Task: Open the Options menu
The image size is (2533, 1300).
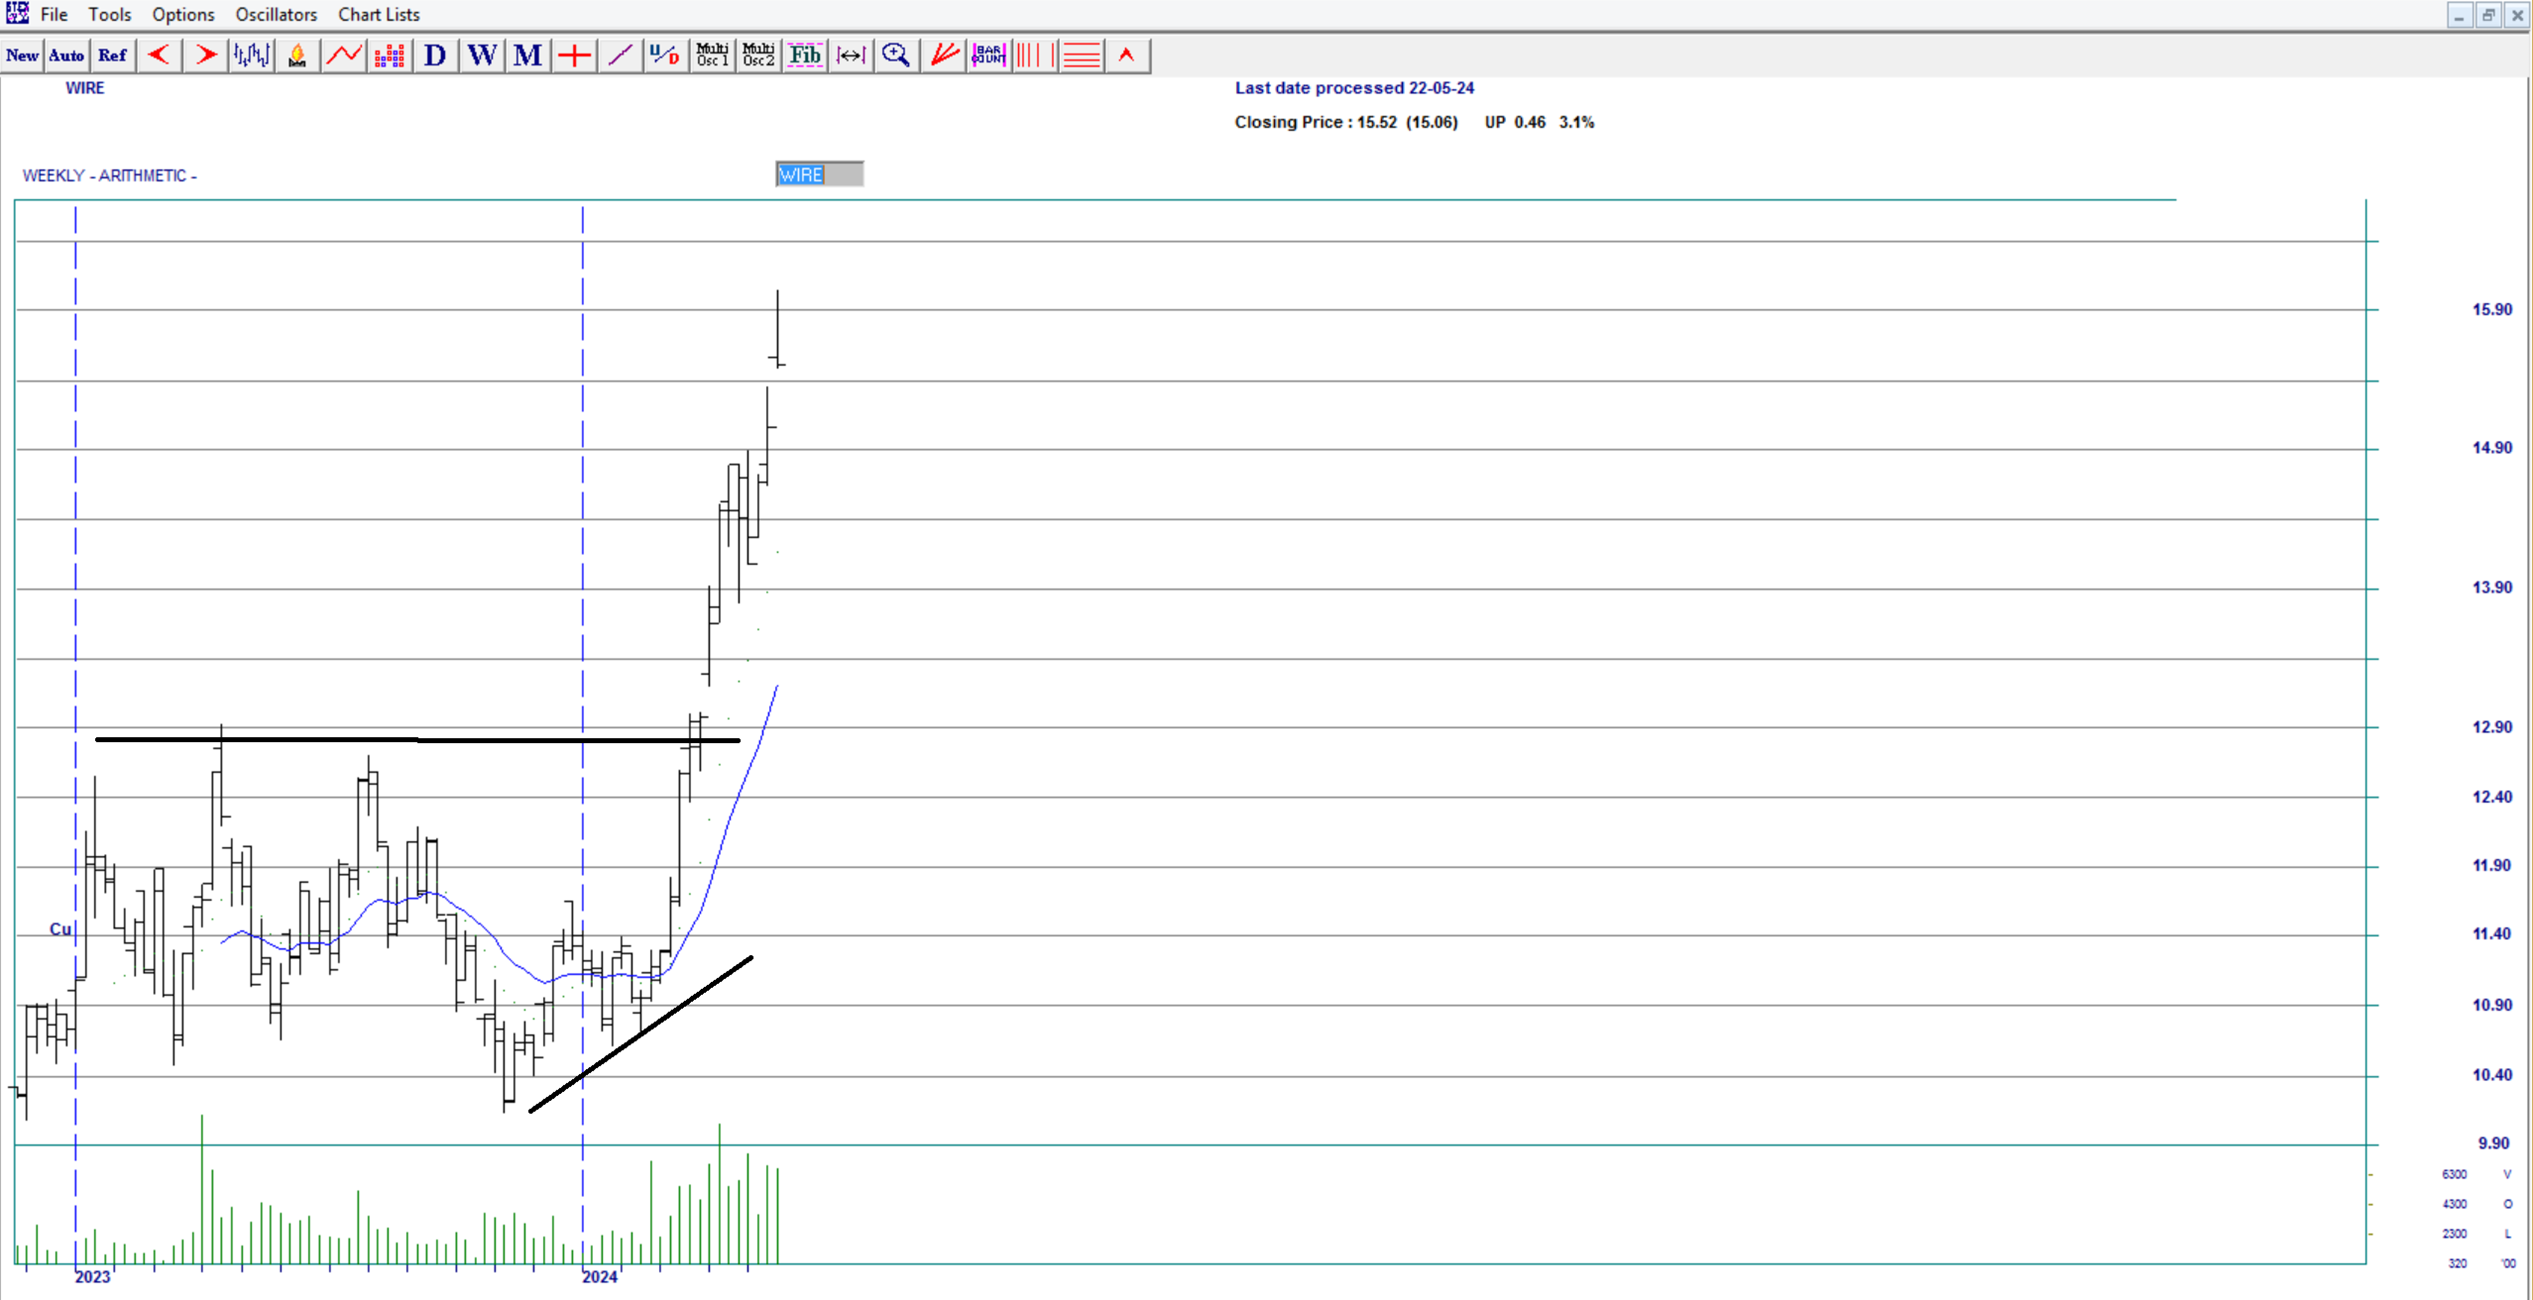Action: point(183,14)
